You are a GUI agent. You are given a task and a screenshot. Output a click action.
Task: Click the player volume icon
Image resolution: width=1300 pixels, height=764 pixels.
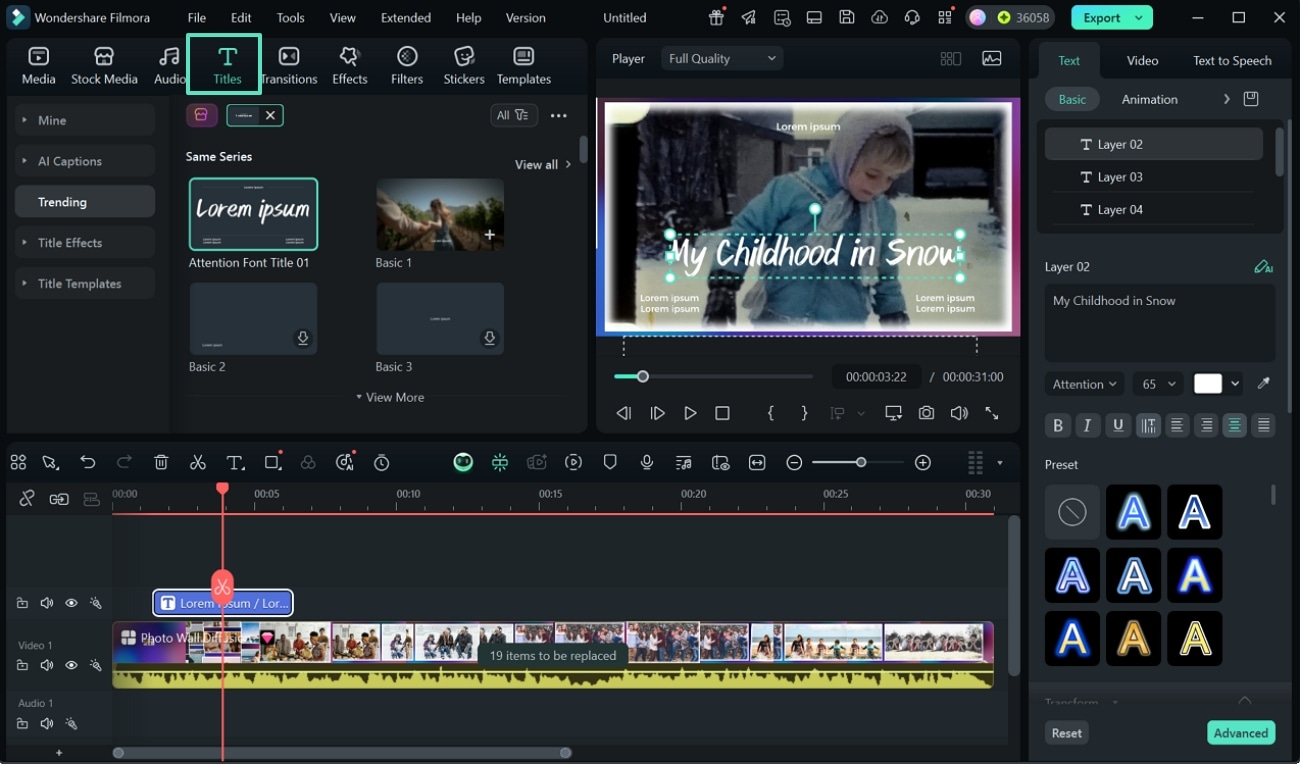[x=959, y=413]
